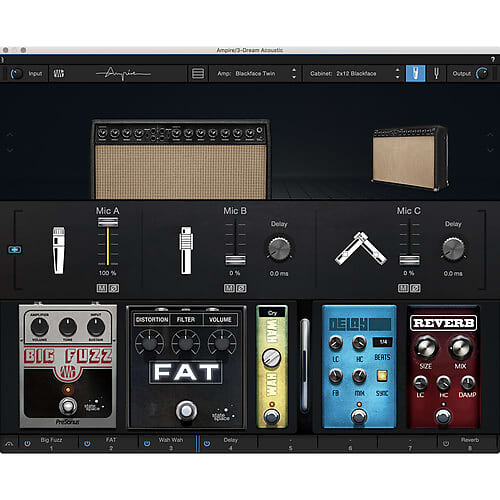Screen dimensions: 500x500
Task: Click the Mic B level fader
Action: tap(235, 260)
